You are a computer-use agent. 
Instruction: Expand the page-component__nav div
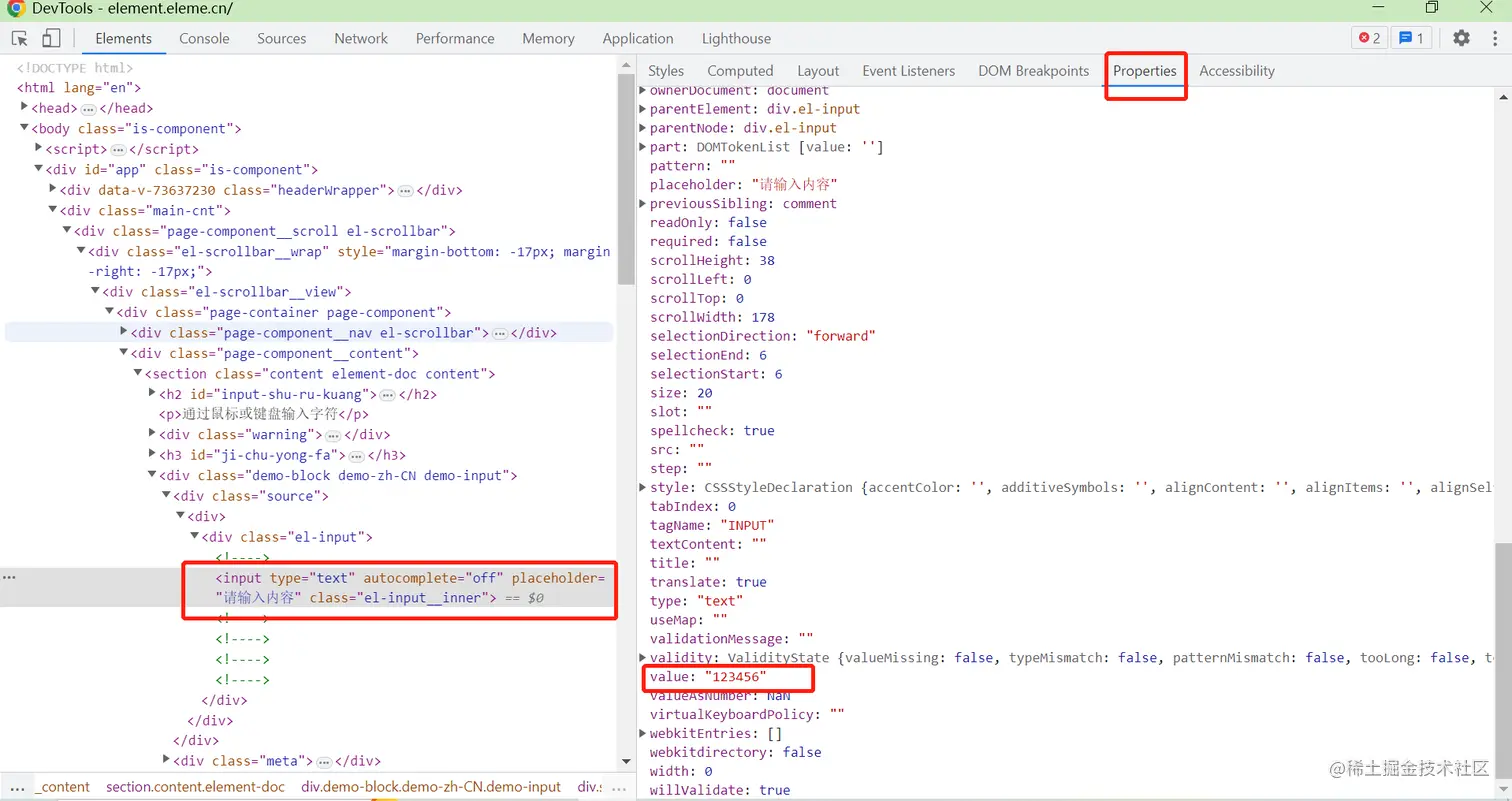[124, 332]
